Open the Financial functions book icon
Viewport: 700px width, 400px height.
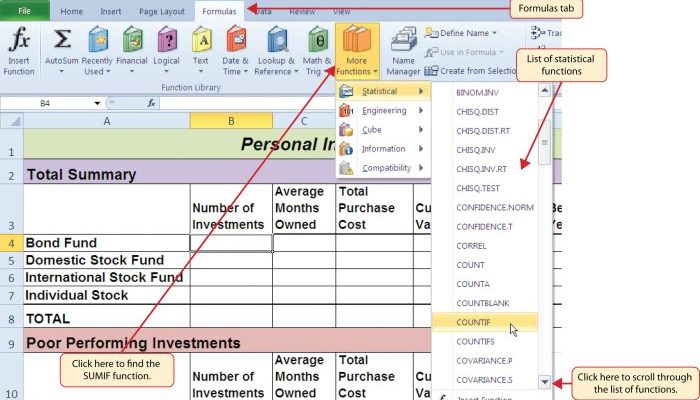pos(132,40)
